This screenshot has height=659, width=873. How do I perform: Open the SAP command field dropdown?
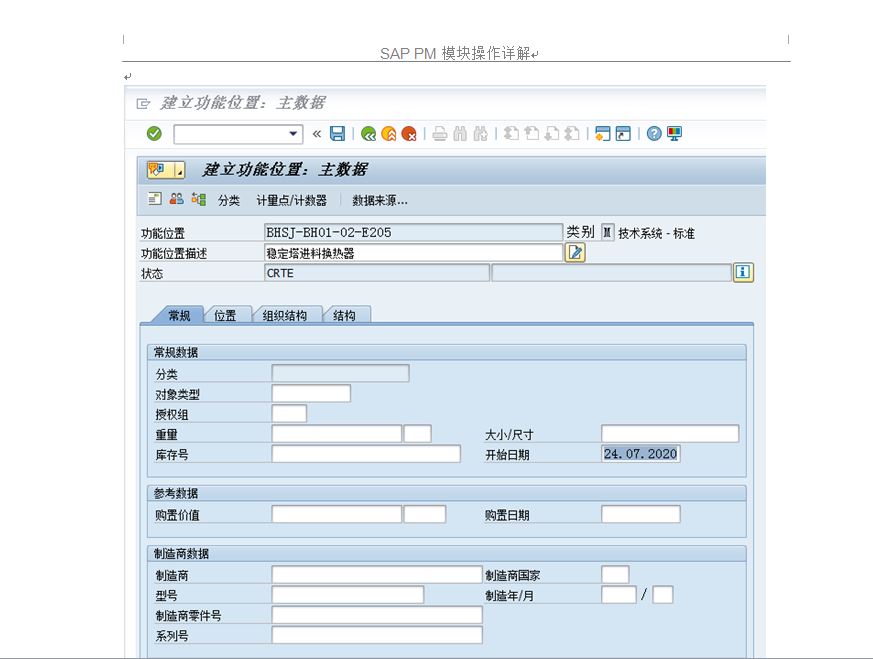(293, 134)
